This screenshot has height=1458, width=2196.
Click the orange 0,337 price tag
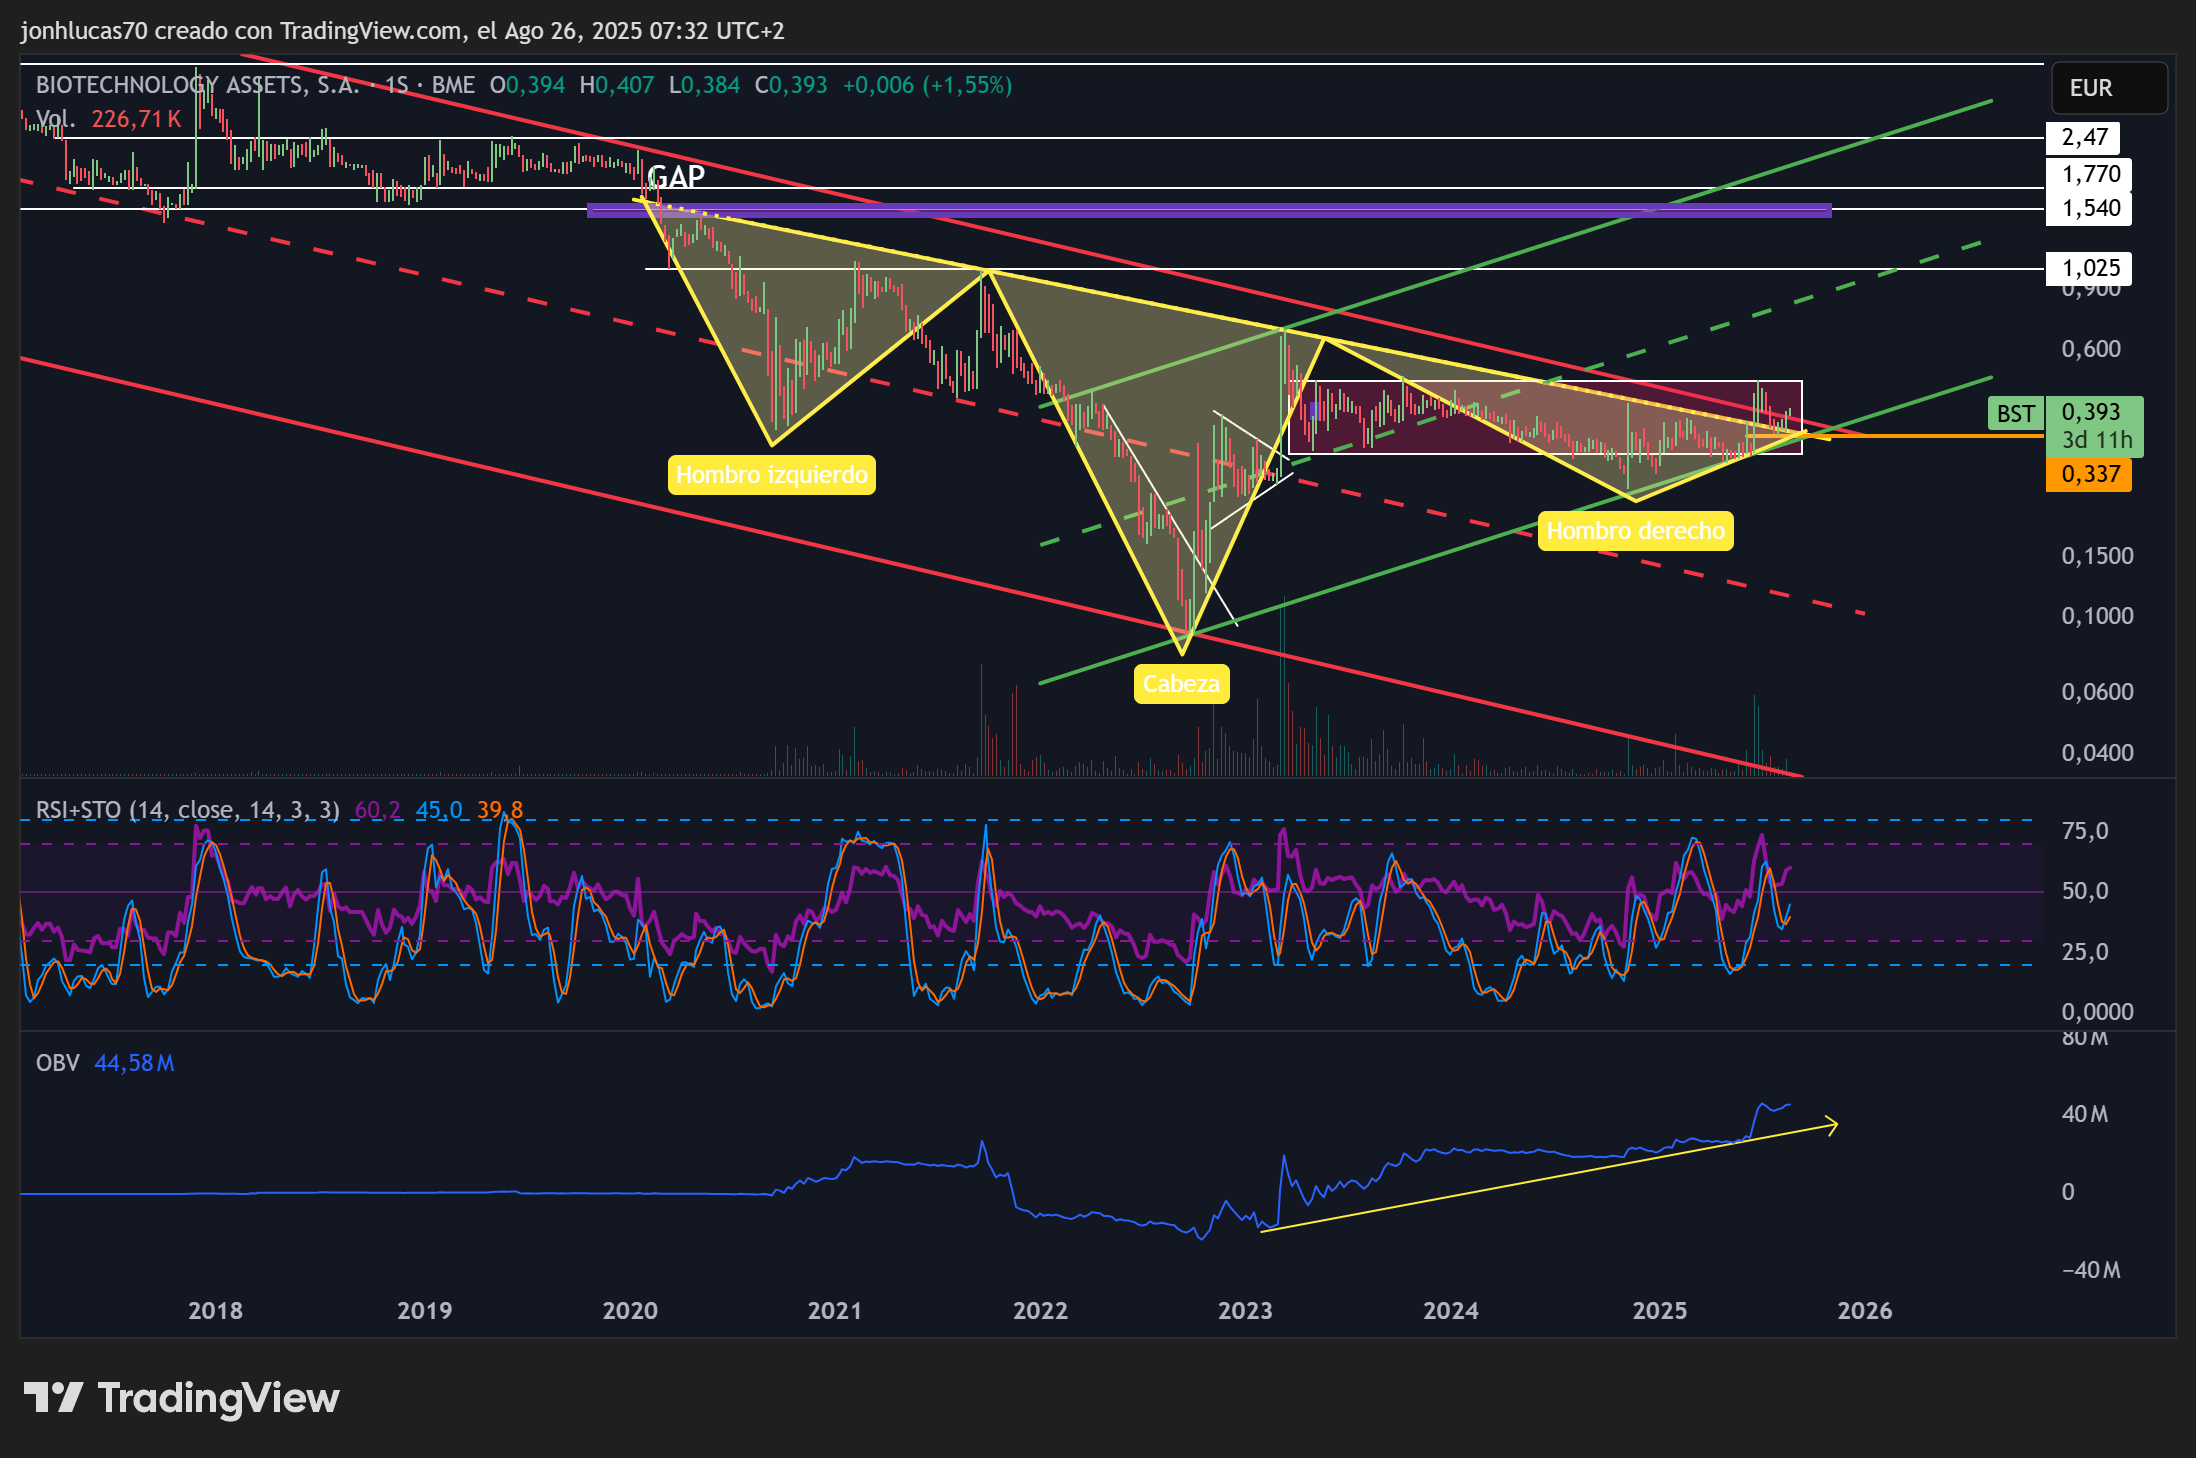pyautogui.click(x=2089, y=474)
